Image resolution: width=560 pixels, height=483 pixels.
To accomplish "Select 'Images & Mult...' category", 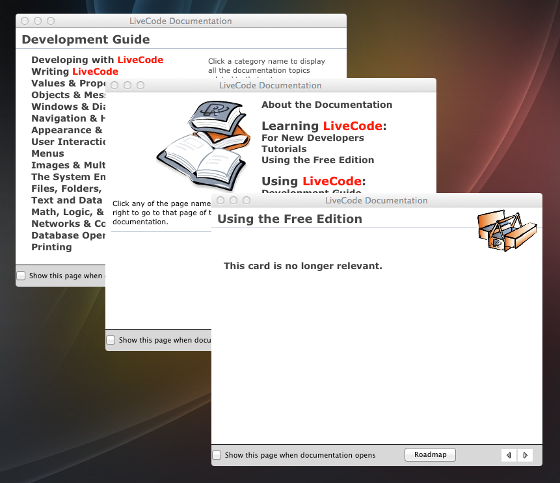I will pos(68,165).
